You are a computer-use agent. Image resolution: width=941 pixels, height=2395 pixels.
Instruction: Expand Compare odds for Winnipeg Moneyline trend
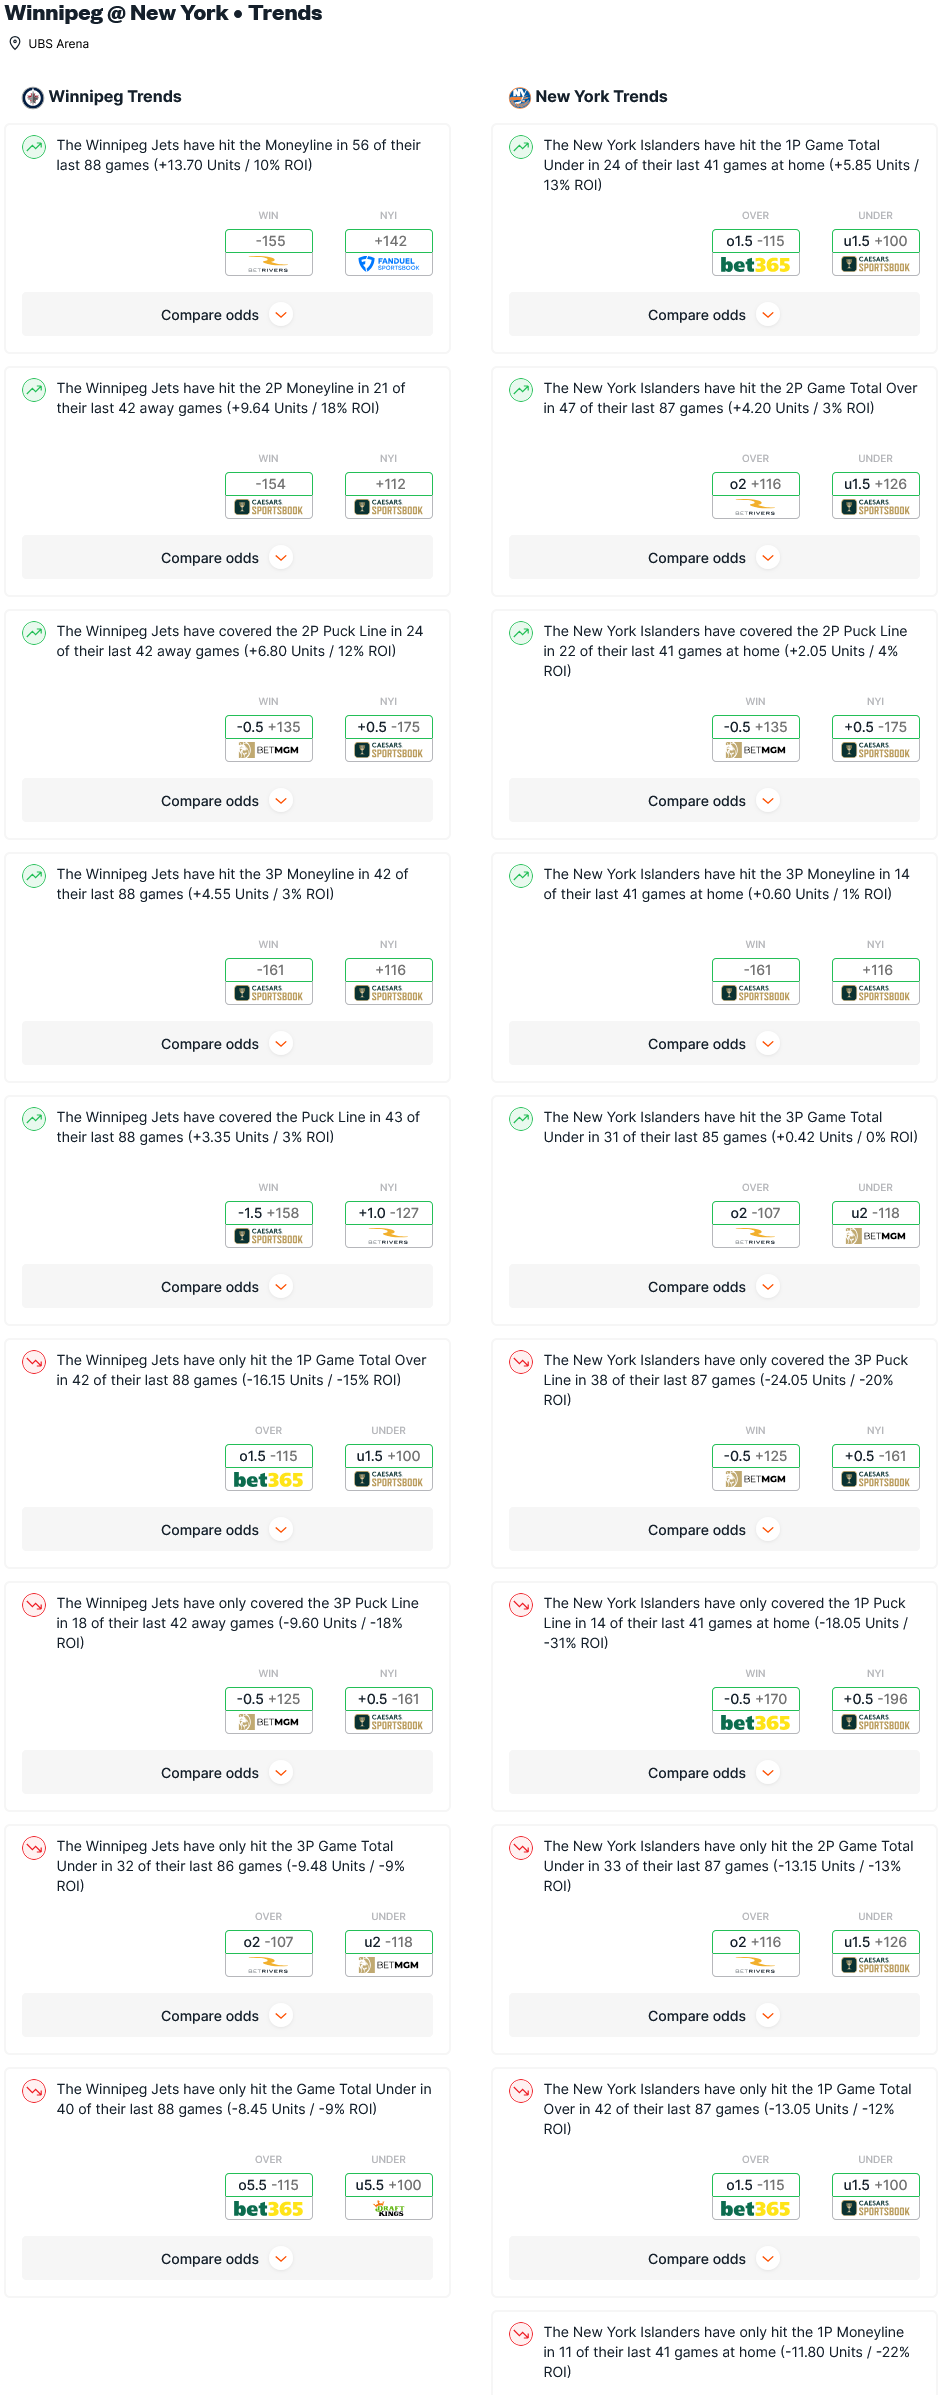point(227,315)
